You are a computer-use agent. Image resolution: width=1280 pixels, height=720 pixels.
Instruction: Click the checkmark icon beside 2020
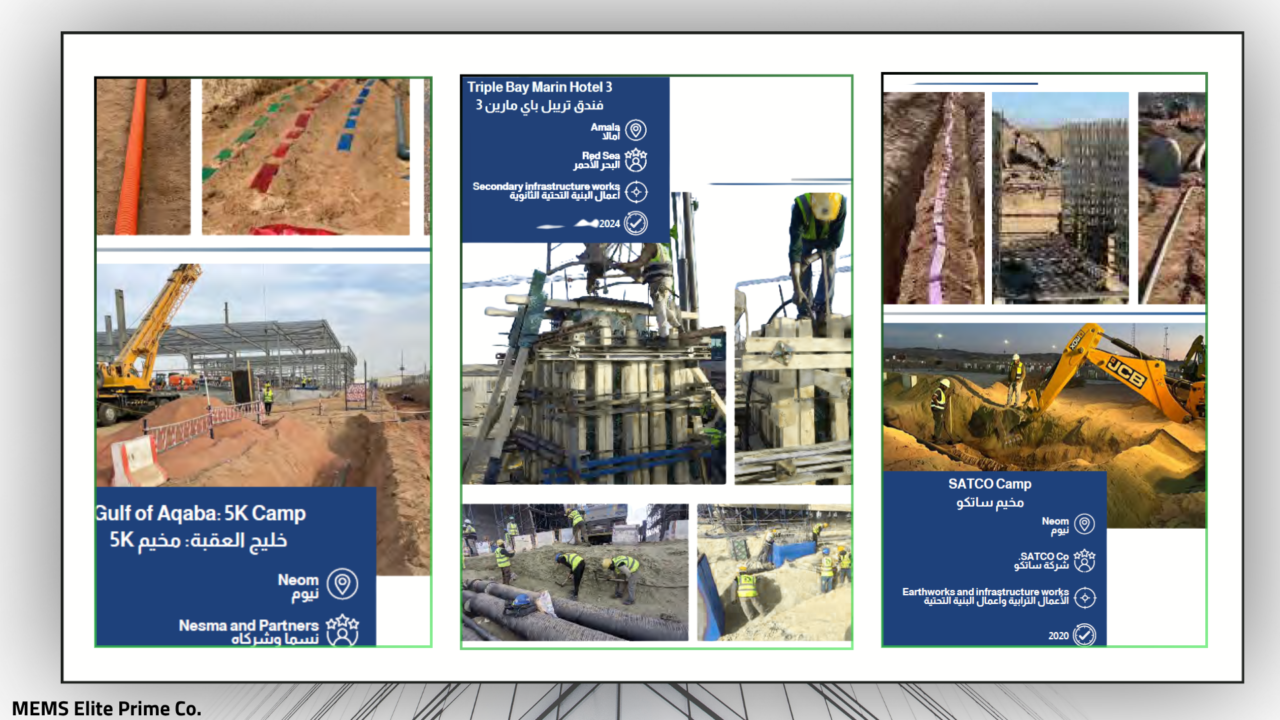click(1084, 635)
